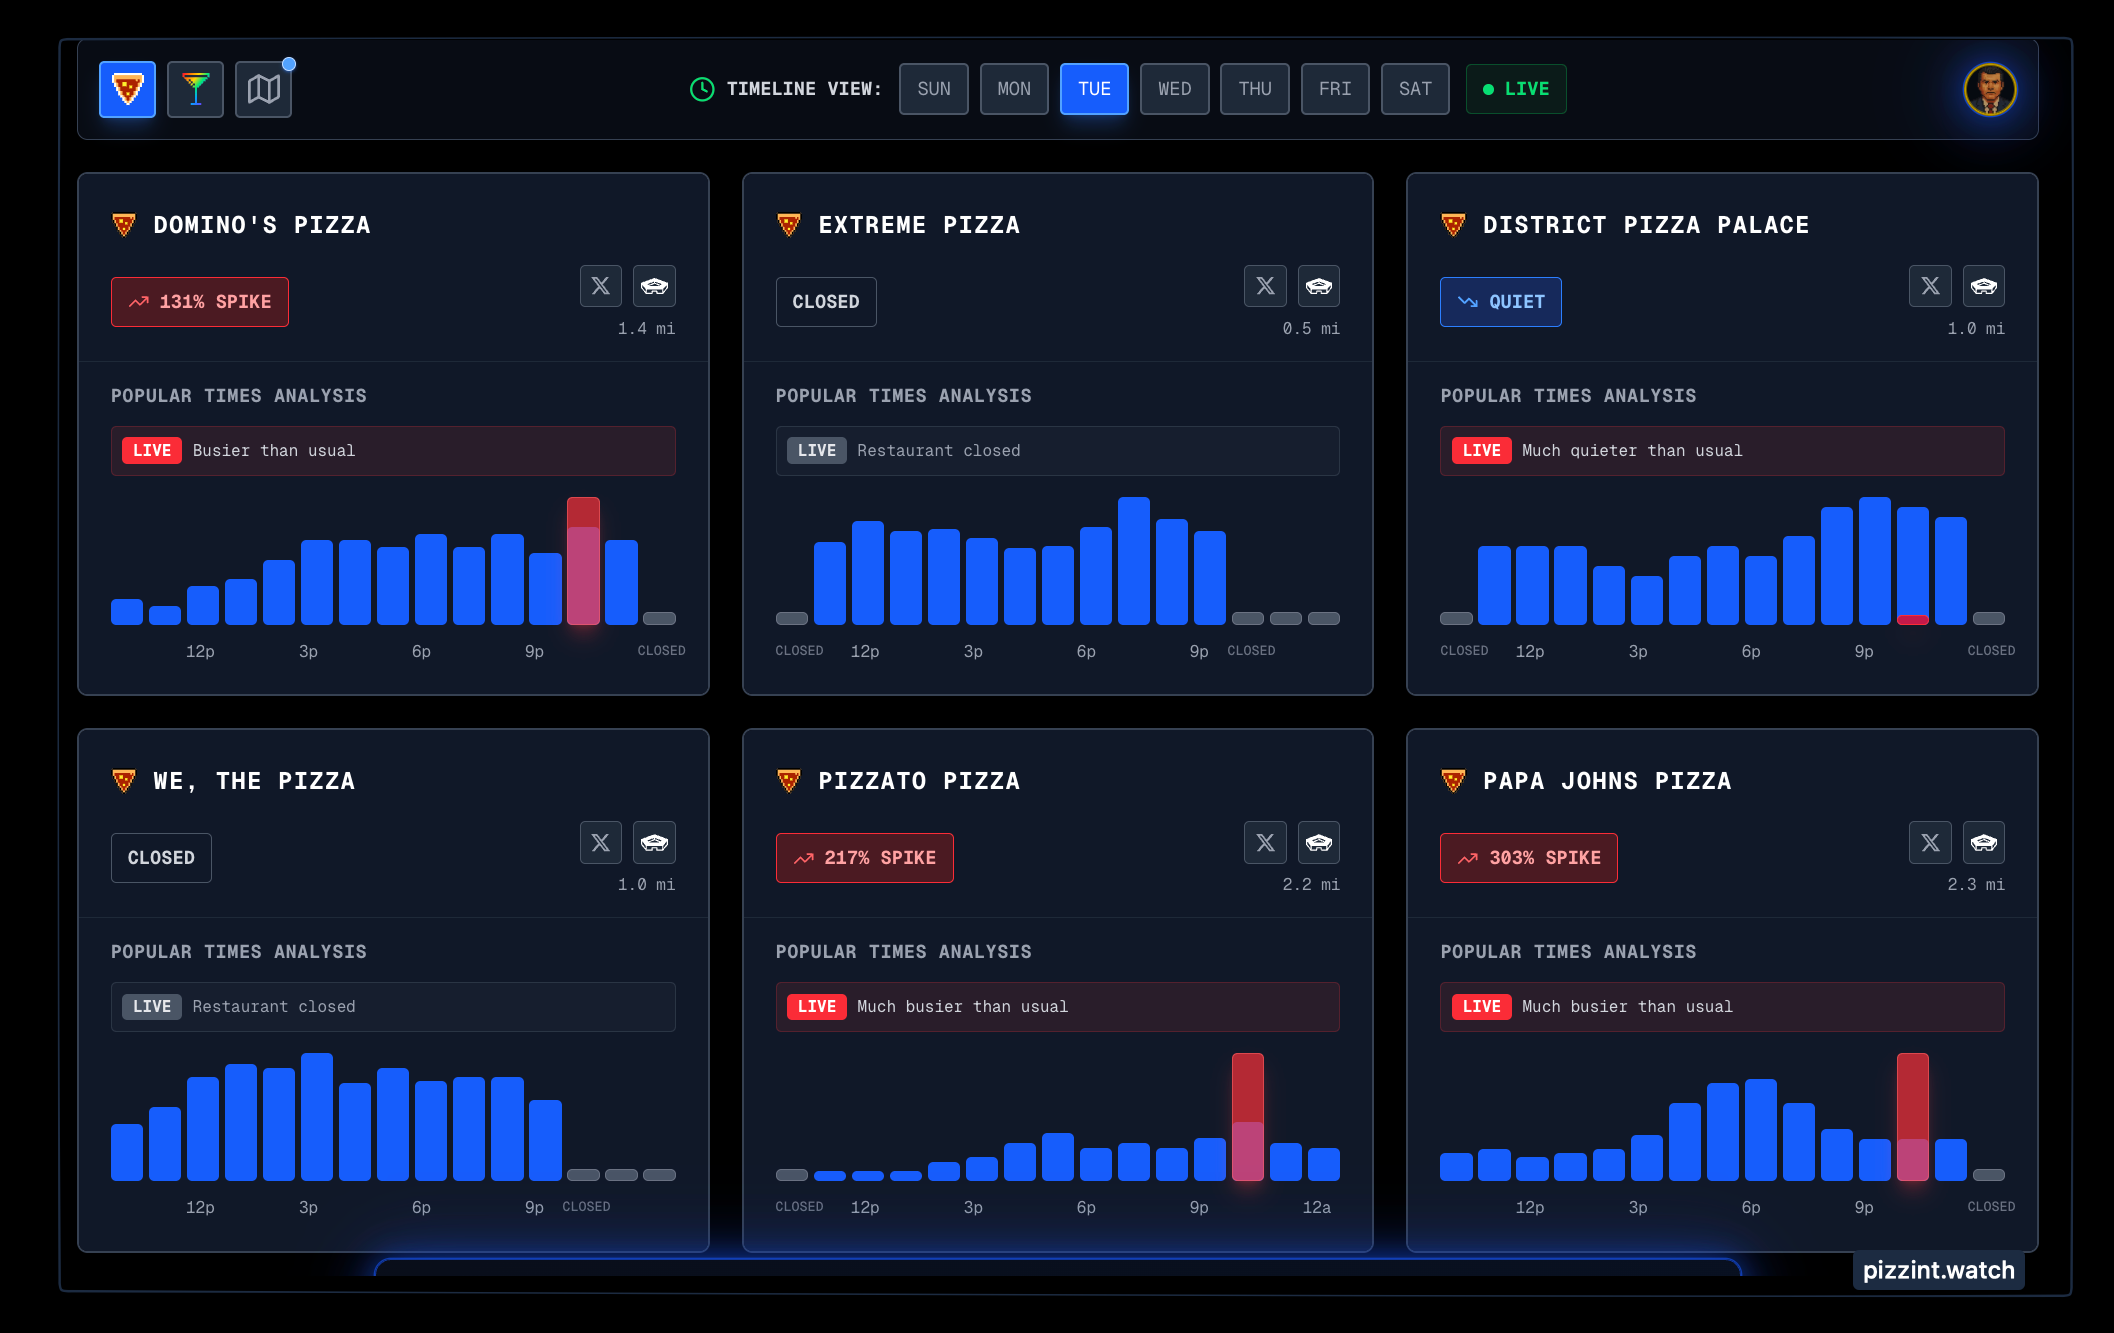Click the timeline clock icon
Viewport: 2114px width, 1333px height.
tap(702, 89)
